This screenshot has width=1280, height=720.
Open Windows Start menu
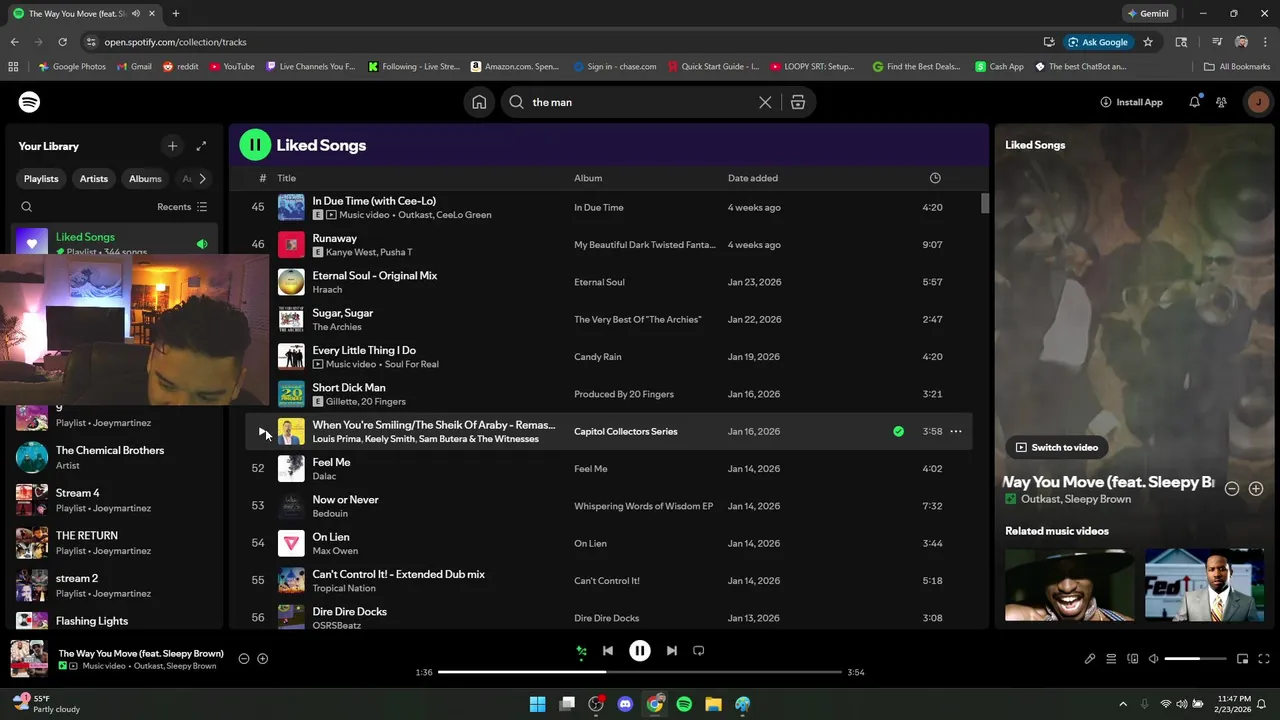coord(538,704)
